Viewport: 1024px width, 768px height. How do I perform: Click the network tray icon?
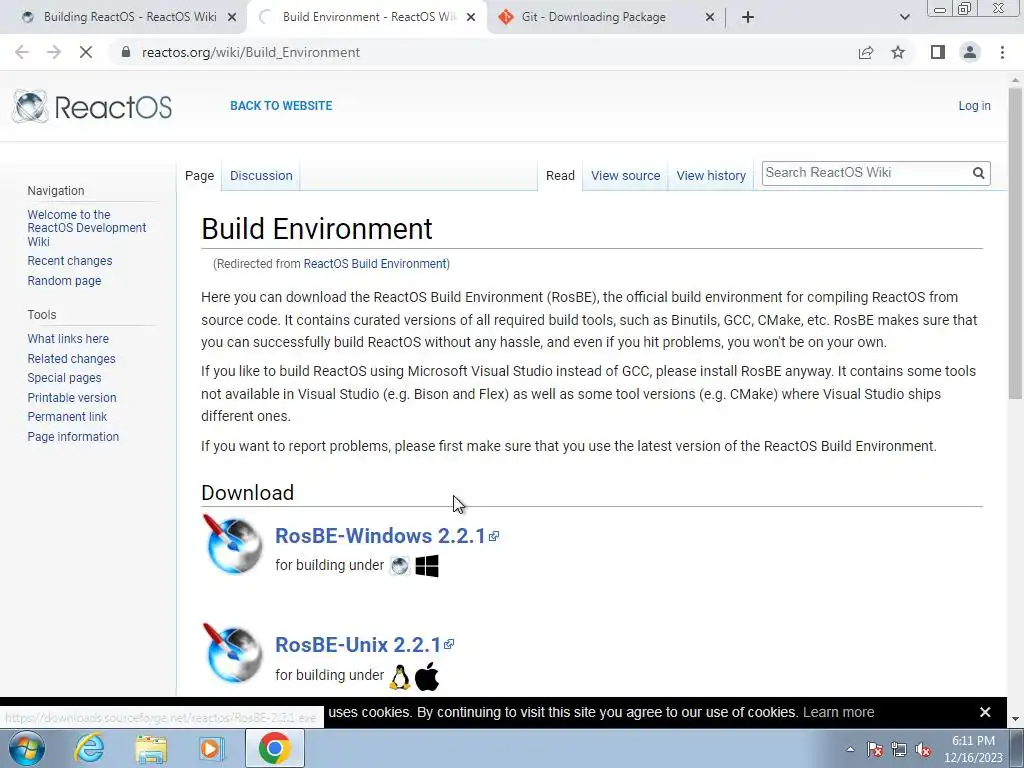click(x=899, y=750)
